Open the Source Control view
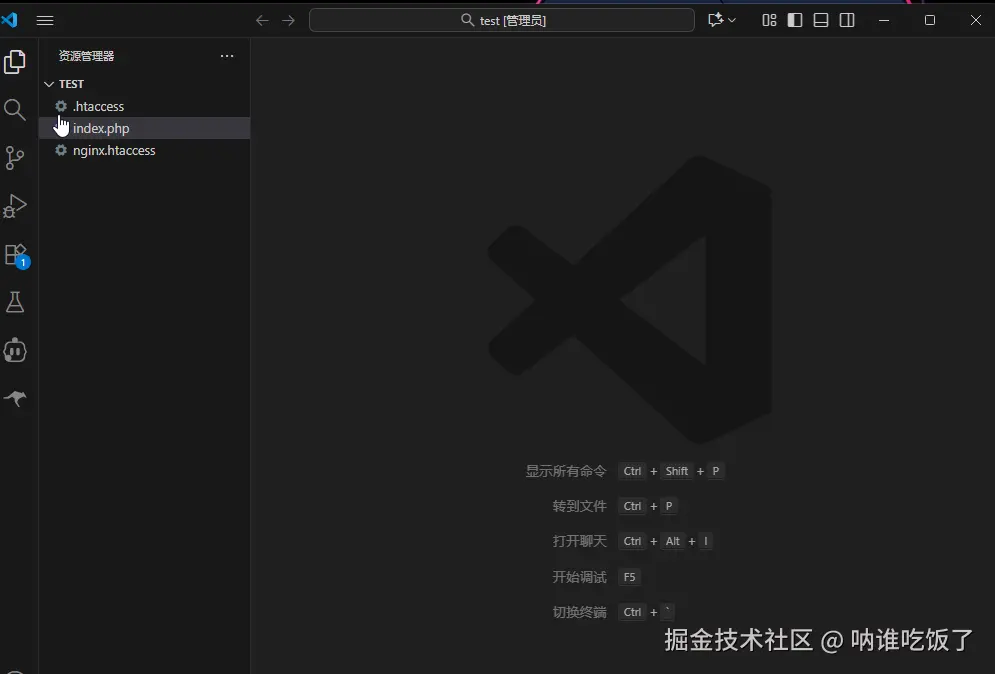The image size is (995, 674). tap(15, 157)
